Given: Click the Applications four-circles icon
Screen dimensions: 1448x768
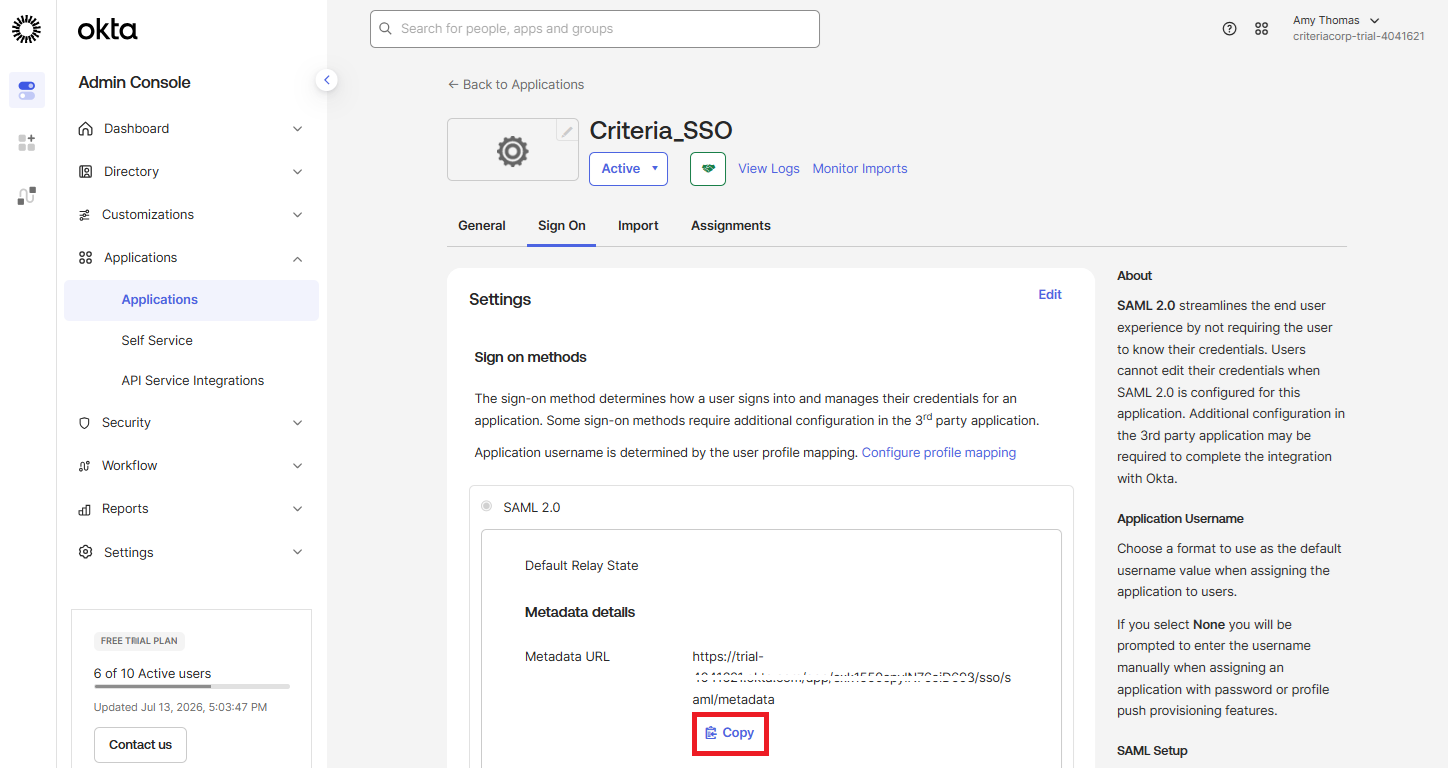Looking at the screenshot, I should pos(85,258).
